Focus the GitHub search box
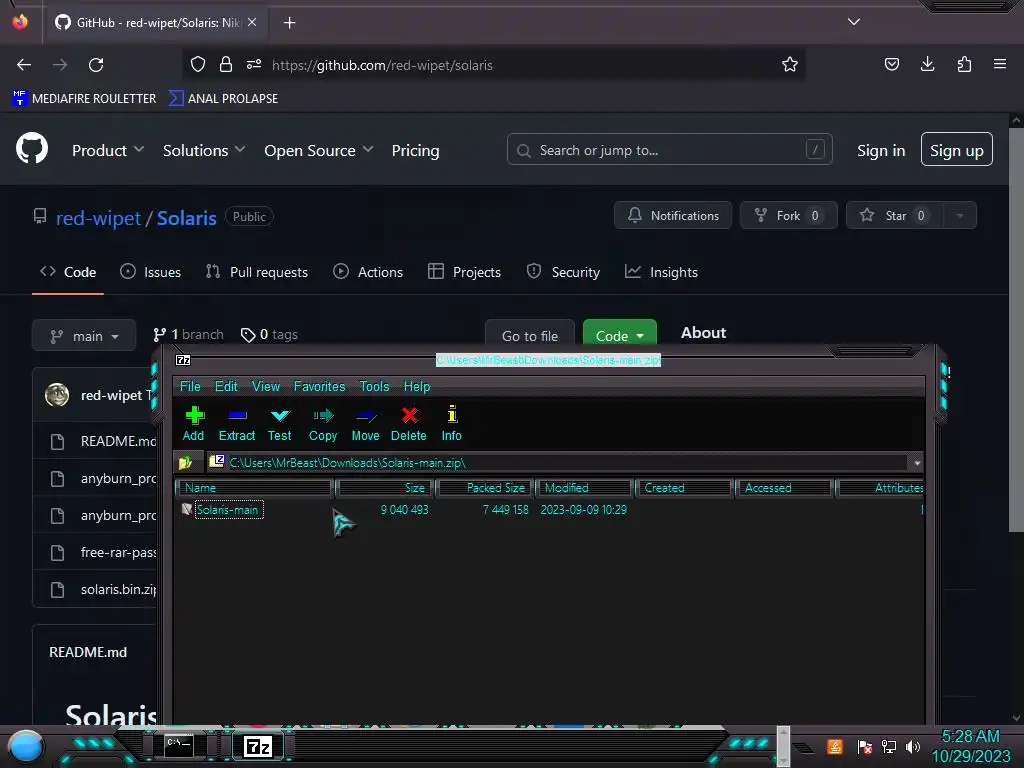 (x=669, y=150)
